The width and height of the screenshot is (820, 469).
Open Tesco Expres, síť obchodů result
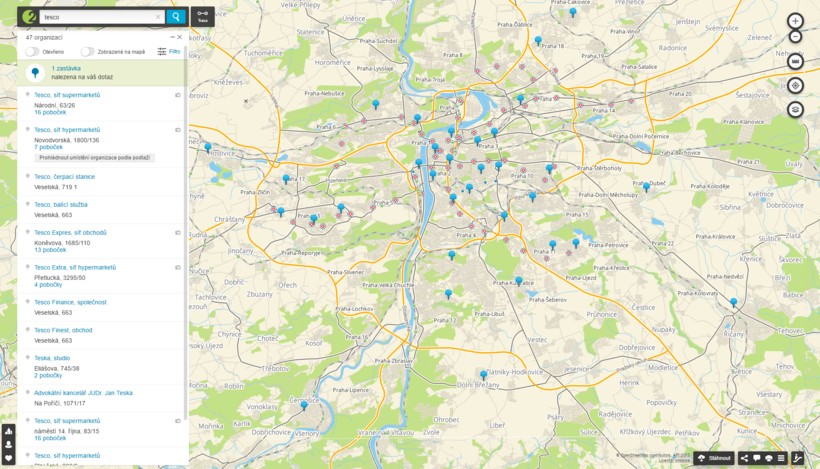click(70, 233)
